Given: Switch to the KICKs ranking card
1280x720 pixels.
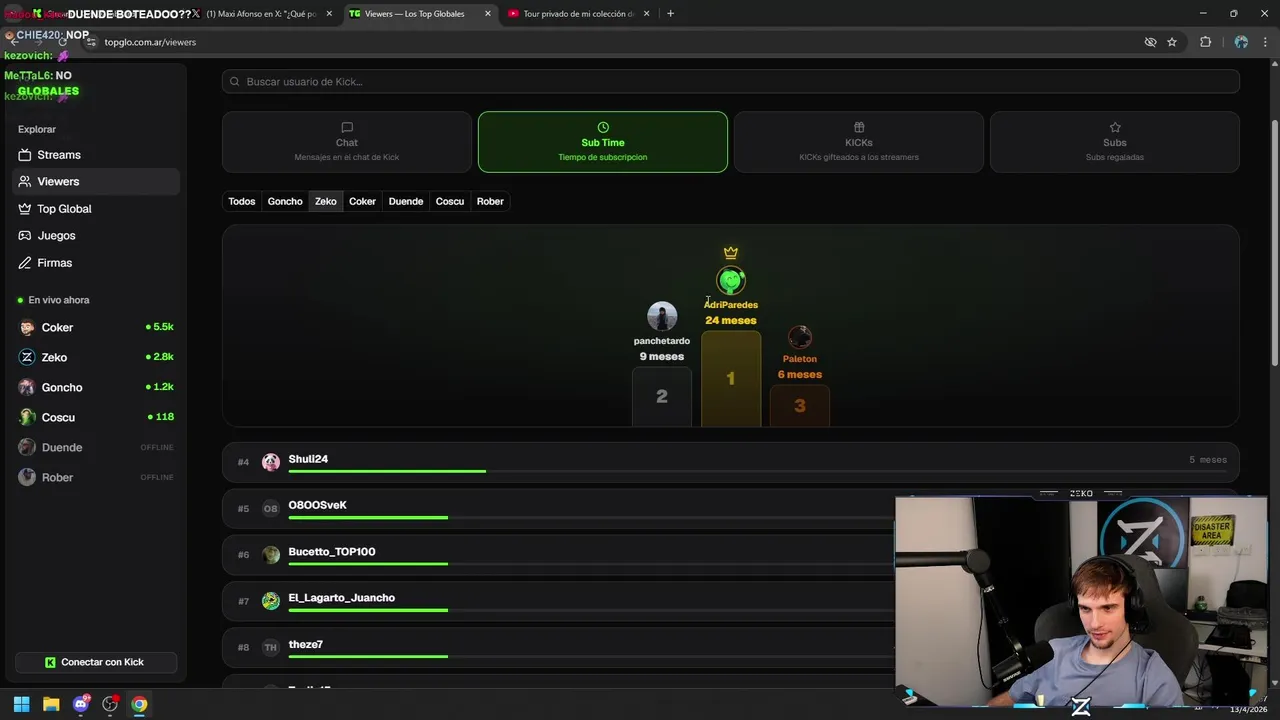Looking at the screenshot, I should tap(859, 142).
